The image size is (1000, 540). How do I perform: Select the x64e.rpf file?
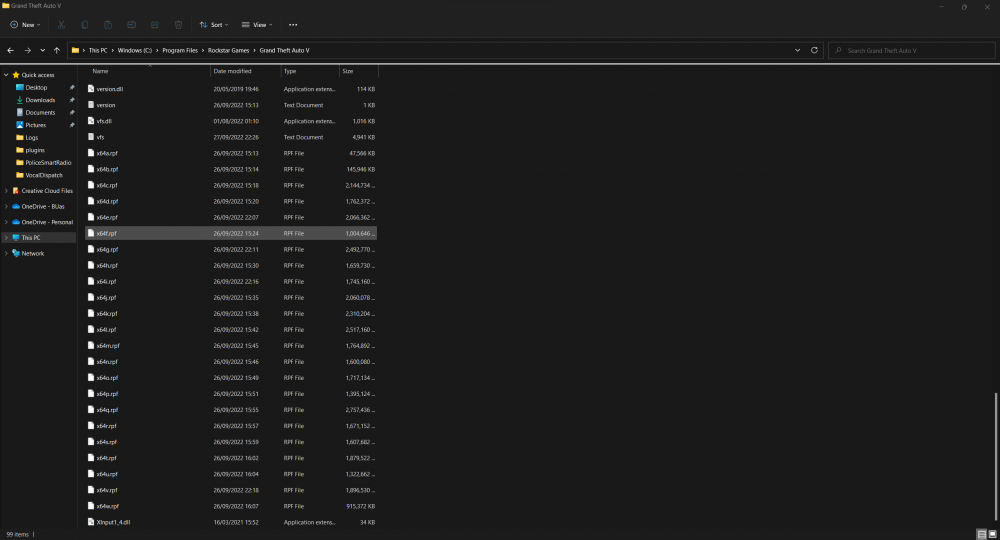(x=231, y=217)
